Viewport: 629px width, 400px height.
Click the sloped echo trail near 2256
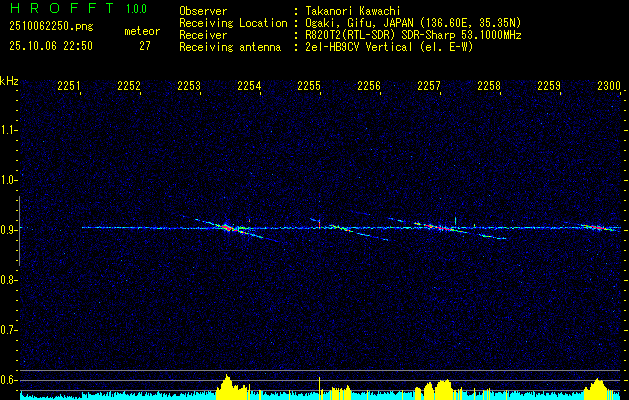pos(361,233)
